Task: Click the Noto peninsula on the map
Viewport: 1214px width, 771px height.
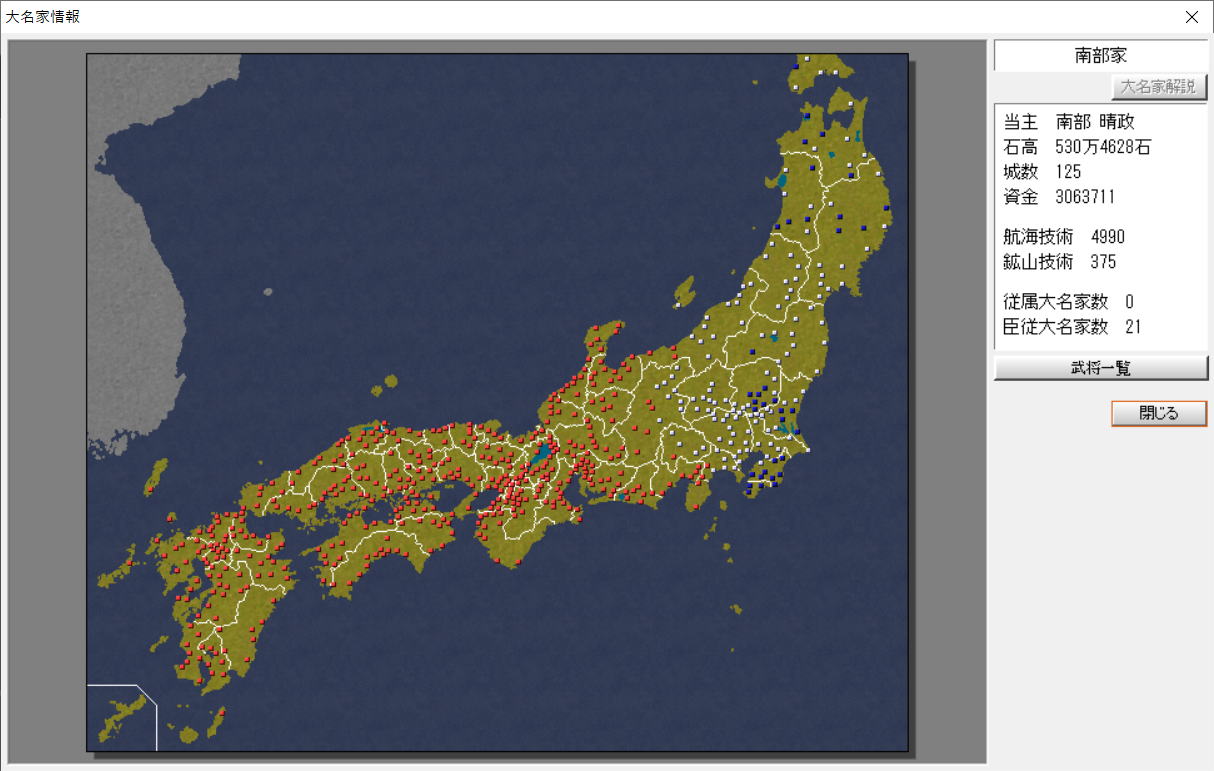Action: (x=607, y=335)
